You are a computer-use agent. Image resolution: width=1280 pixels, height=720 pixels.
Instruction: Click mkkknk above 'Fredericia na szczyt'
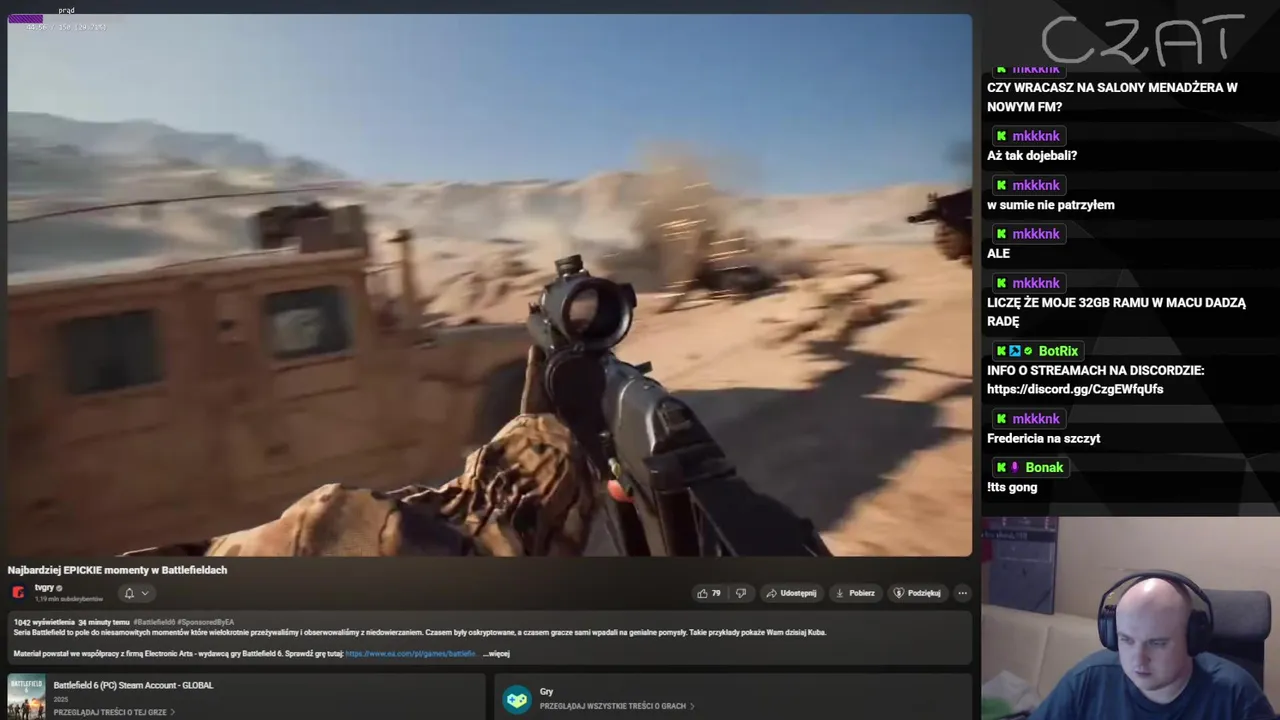click(1035, 419)
